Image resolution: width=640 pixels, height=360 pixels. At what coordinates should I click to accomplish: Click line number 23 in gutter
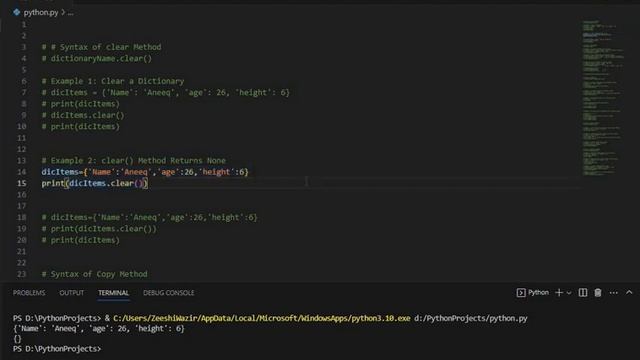(x=22, y=274)
